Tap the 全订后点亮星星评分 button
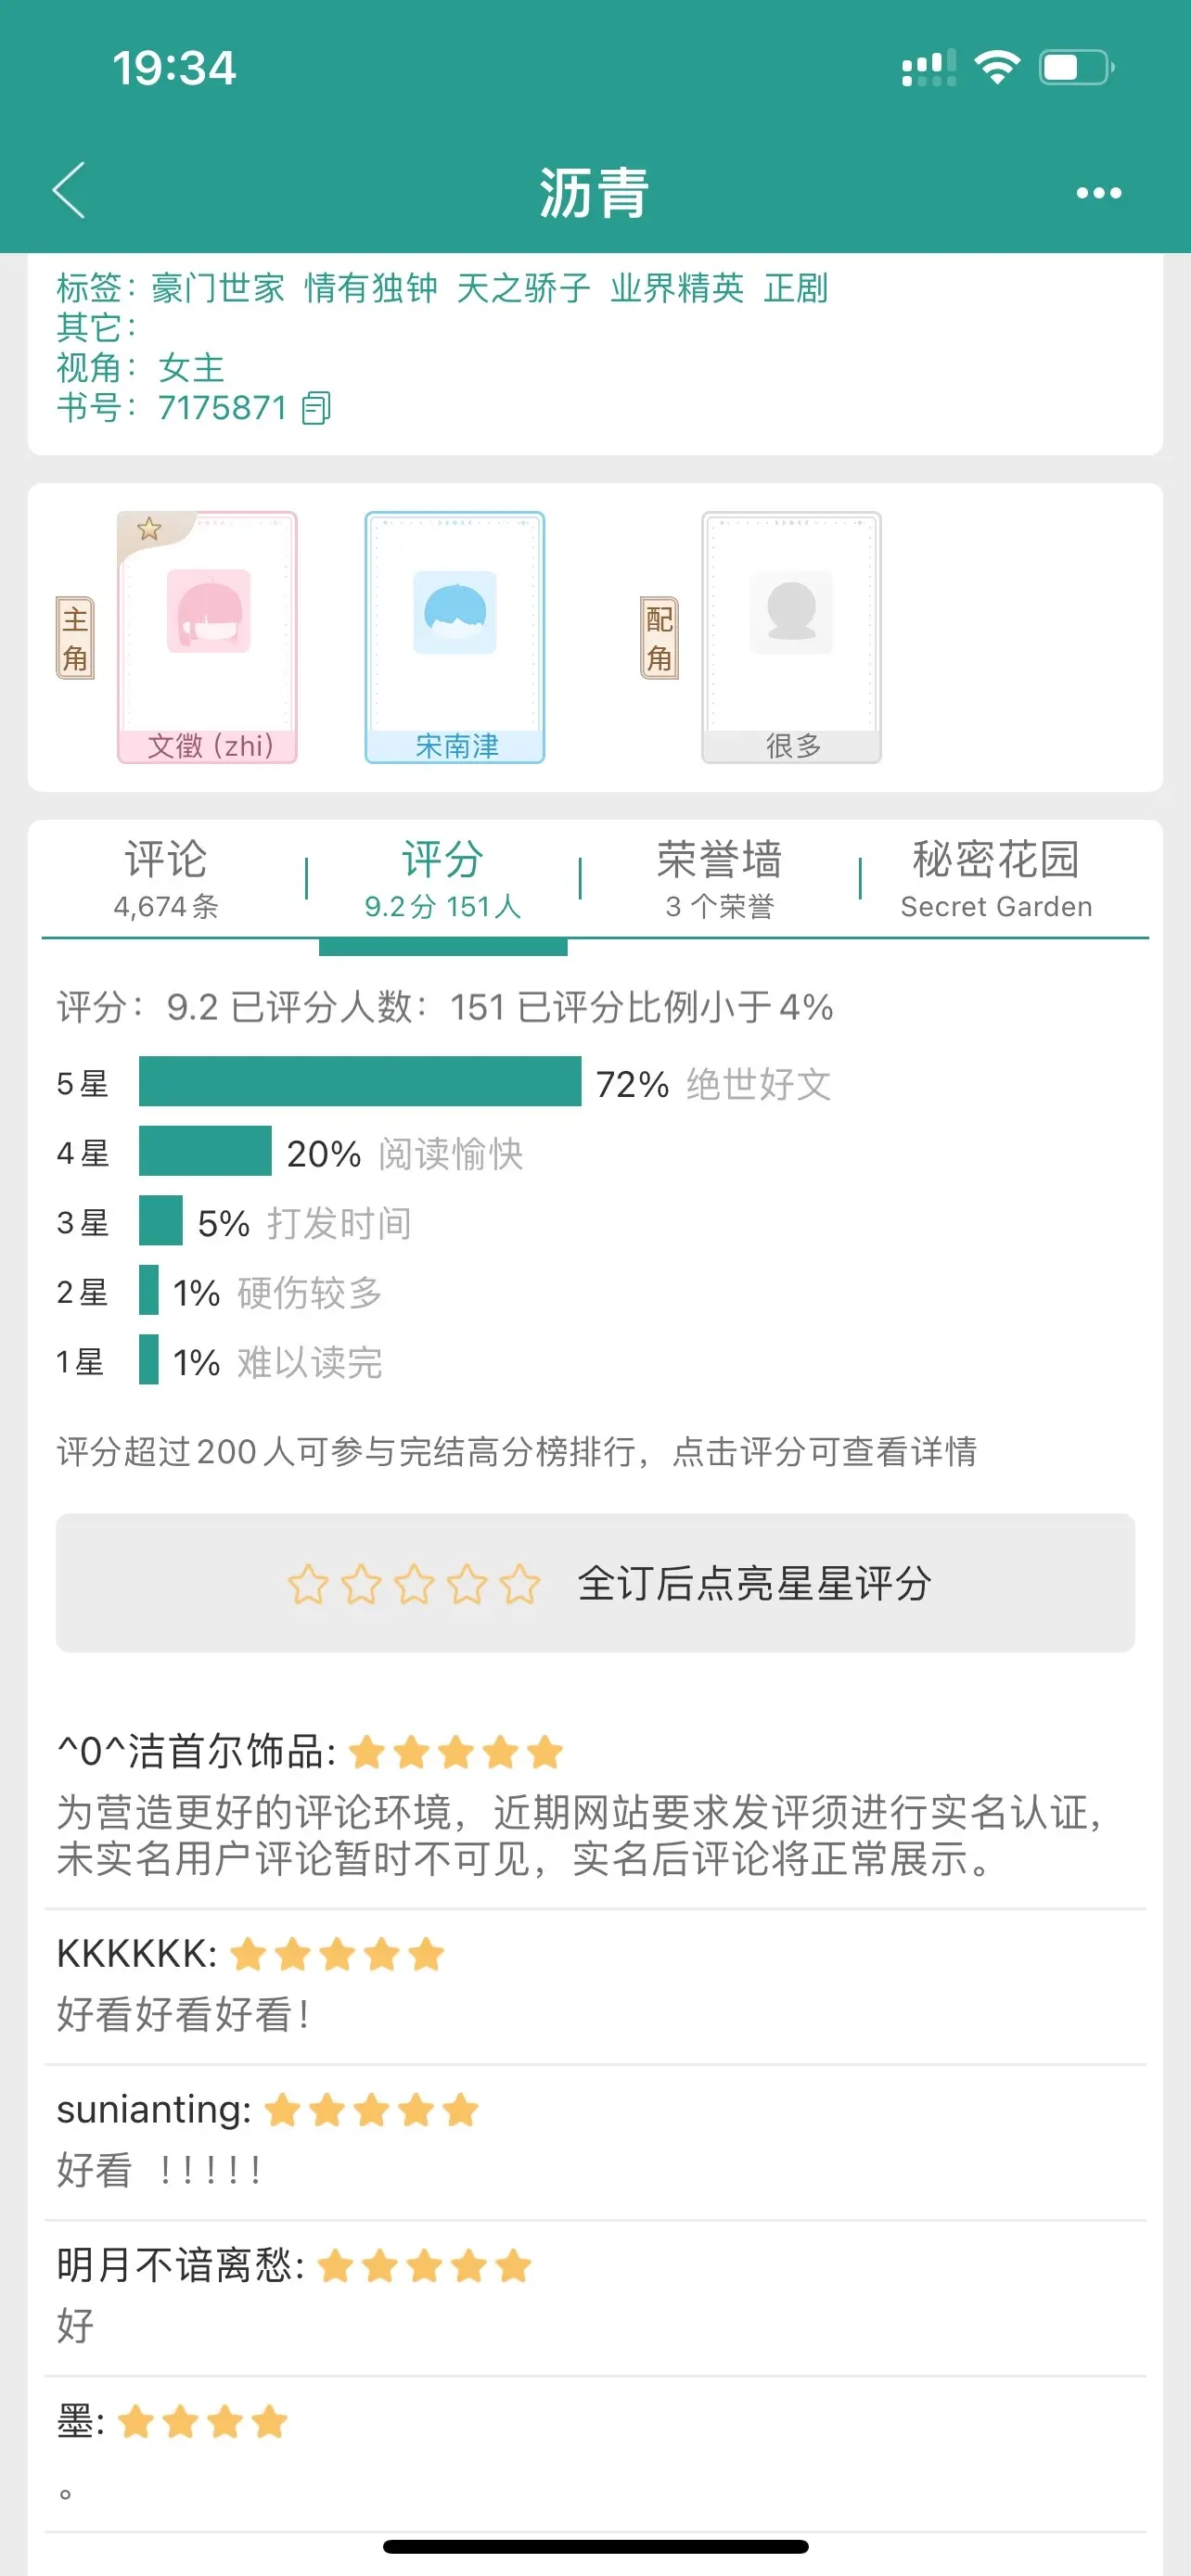Viewport: 1191px width, 2576px height. coord(595,1583)
